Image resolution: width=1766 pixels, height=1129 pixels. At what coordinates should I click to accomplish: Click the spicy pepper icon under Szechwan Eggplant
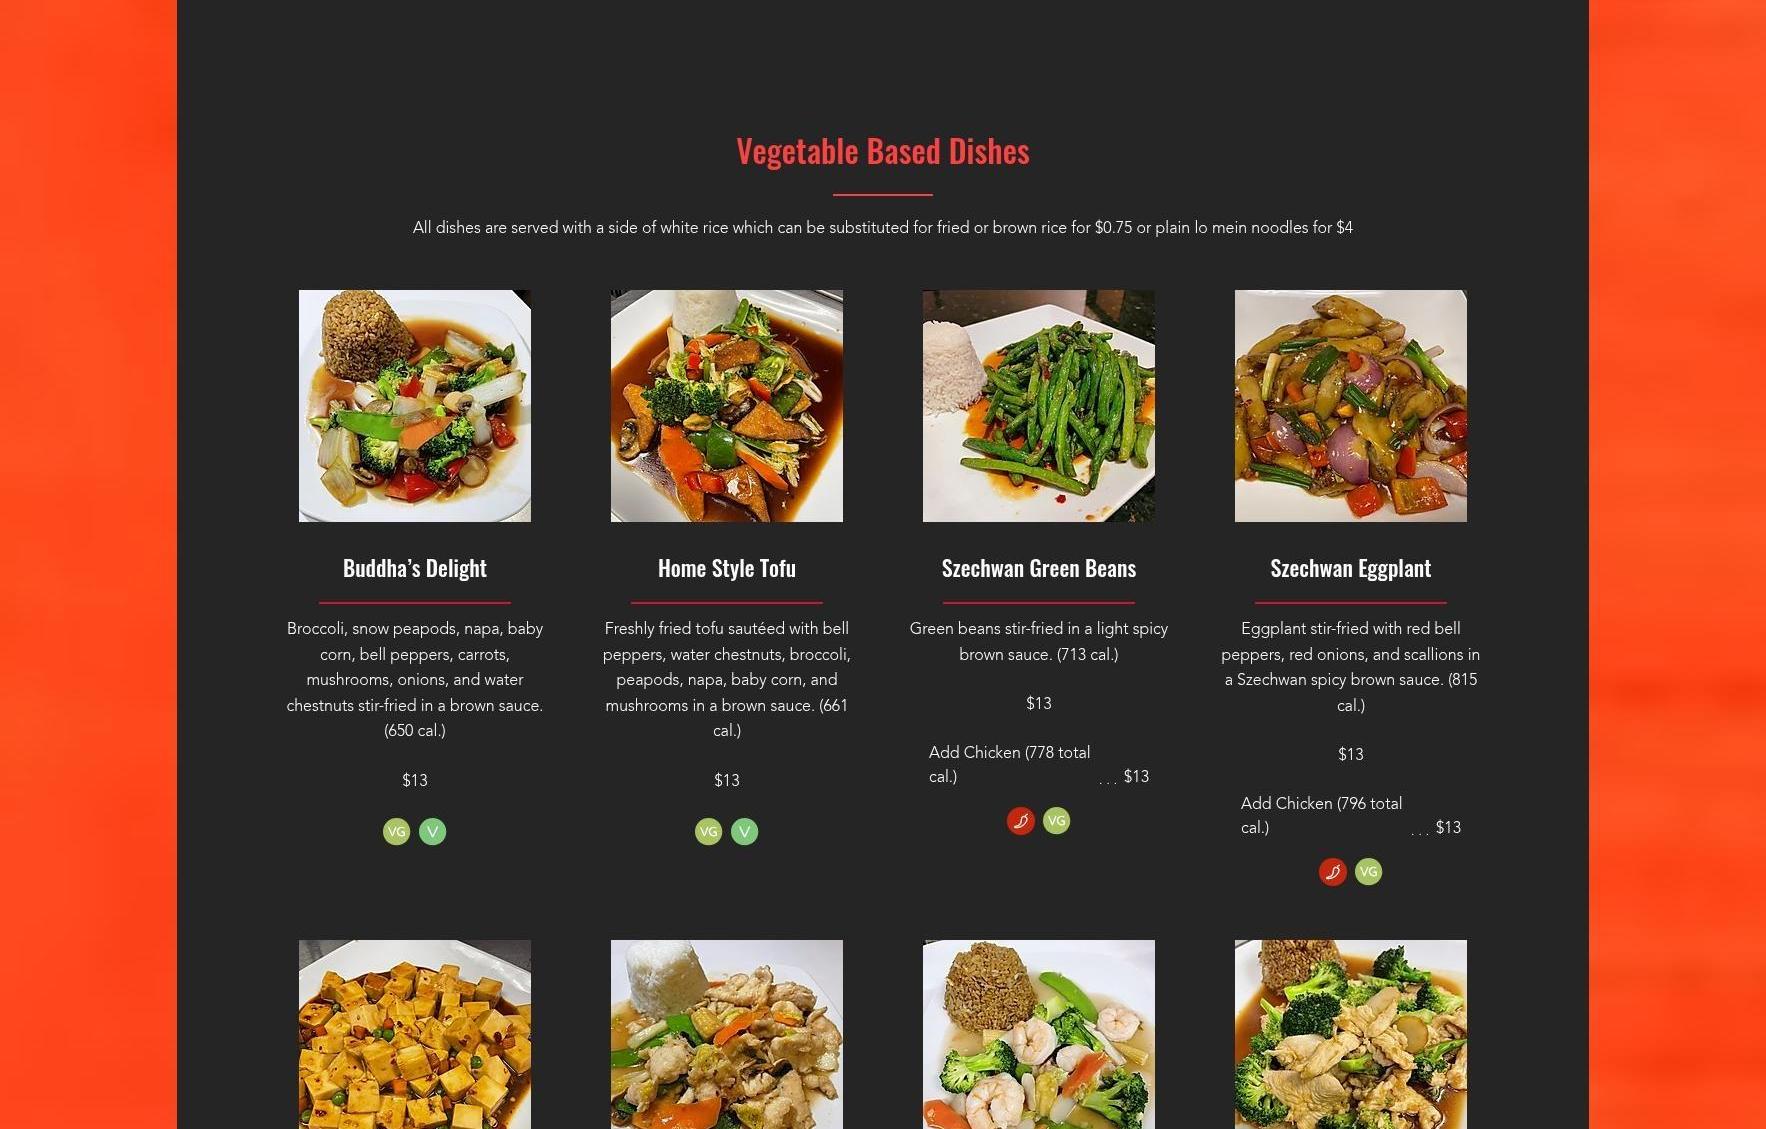pos(1332,872)
